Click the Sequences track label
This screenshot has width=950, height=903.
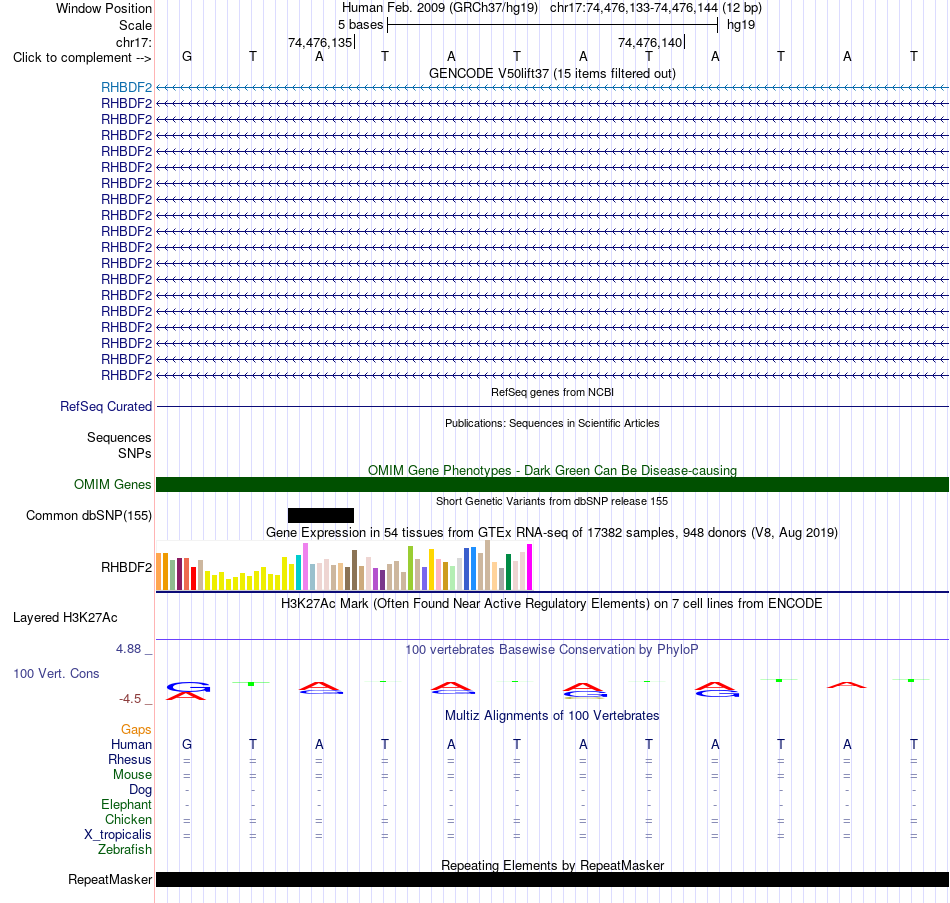click(119, 438)
